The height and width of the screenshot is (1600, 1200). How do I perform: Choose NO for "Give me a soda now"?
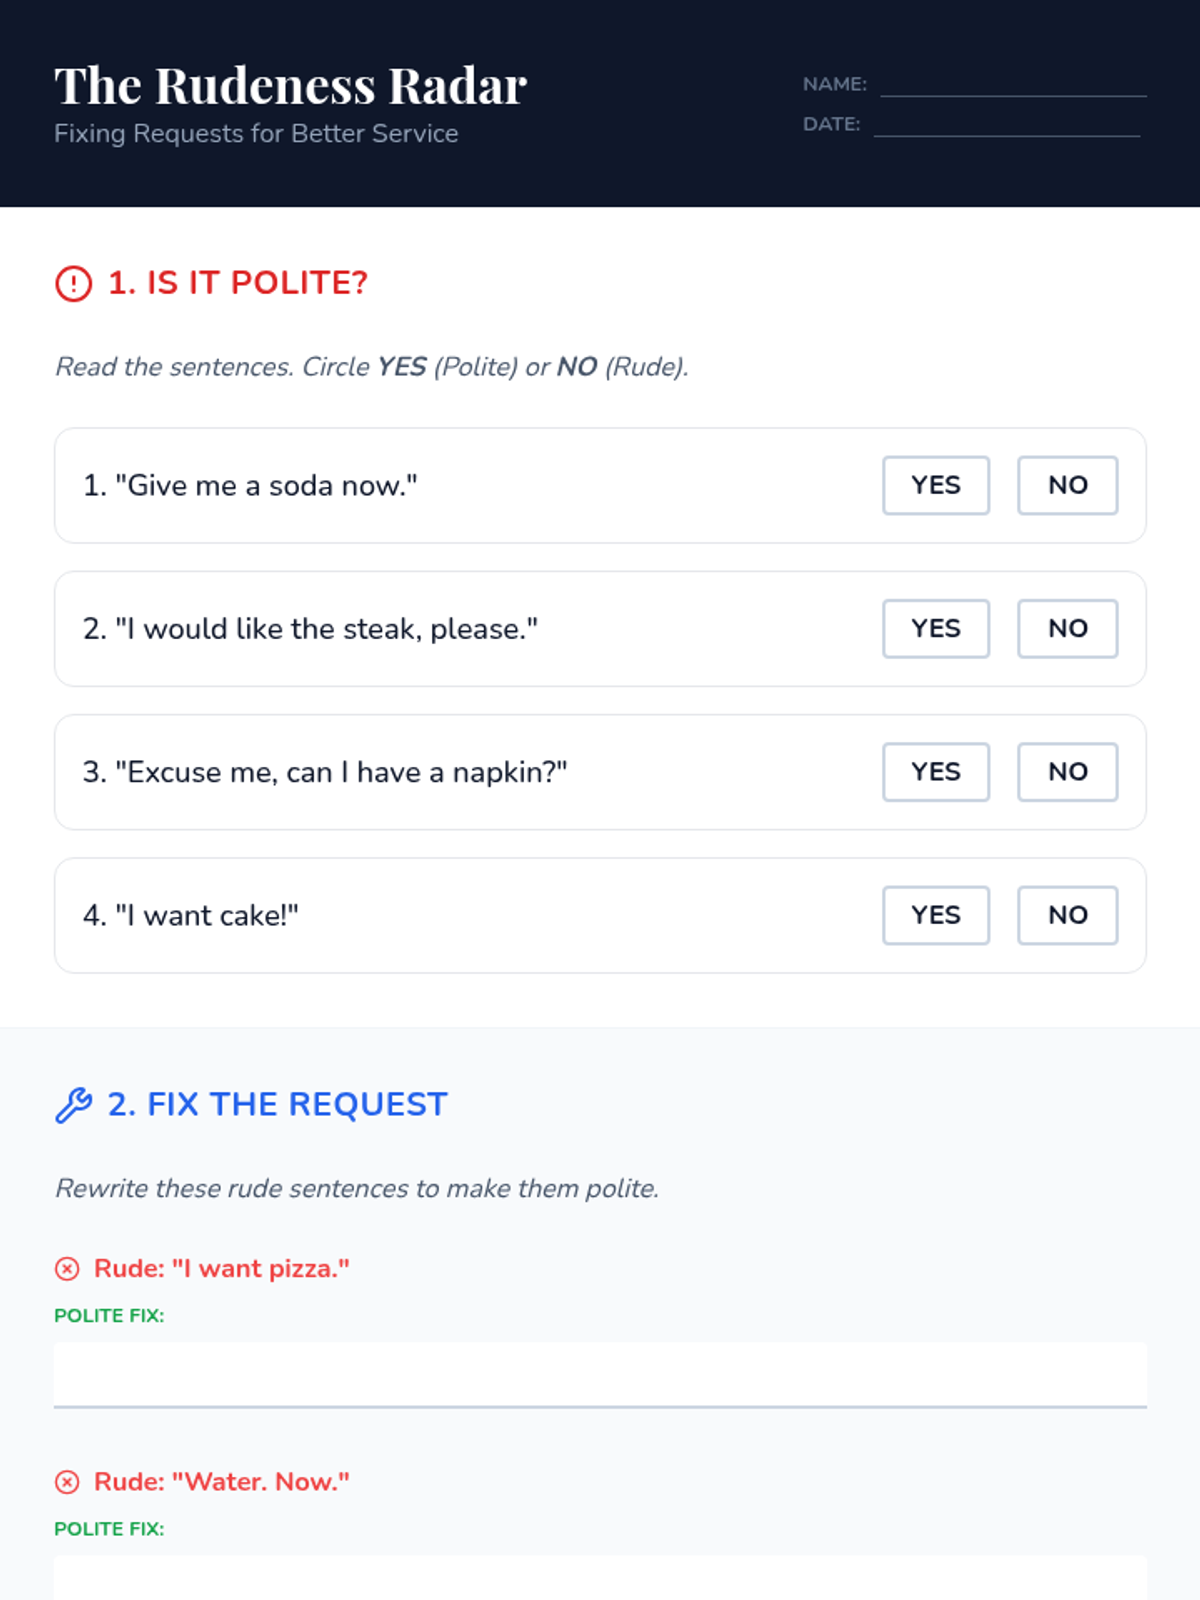pyautogui.click(x=1067, y=486)
